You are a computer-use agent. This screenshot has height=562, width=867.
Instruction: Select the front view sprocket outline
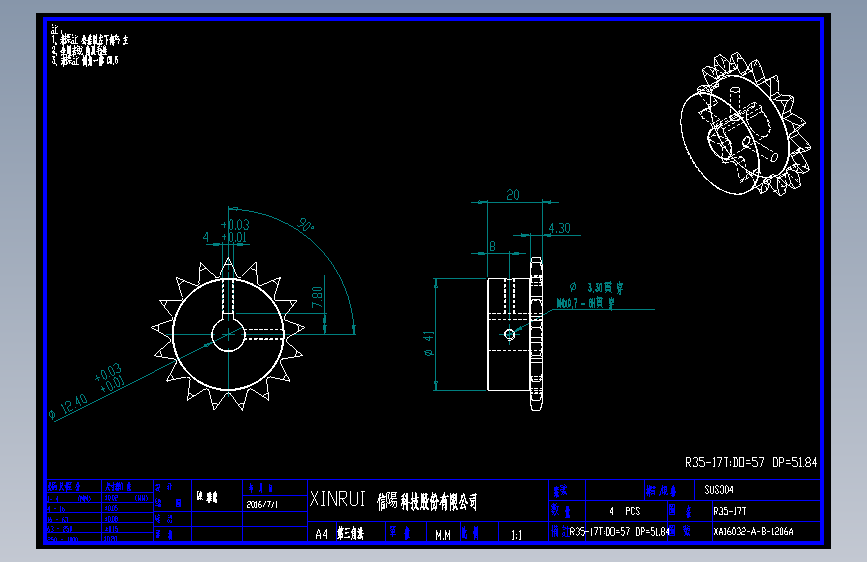tap(228, 334)
